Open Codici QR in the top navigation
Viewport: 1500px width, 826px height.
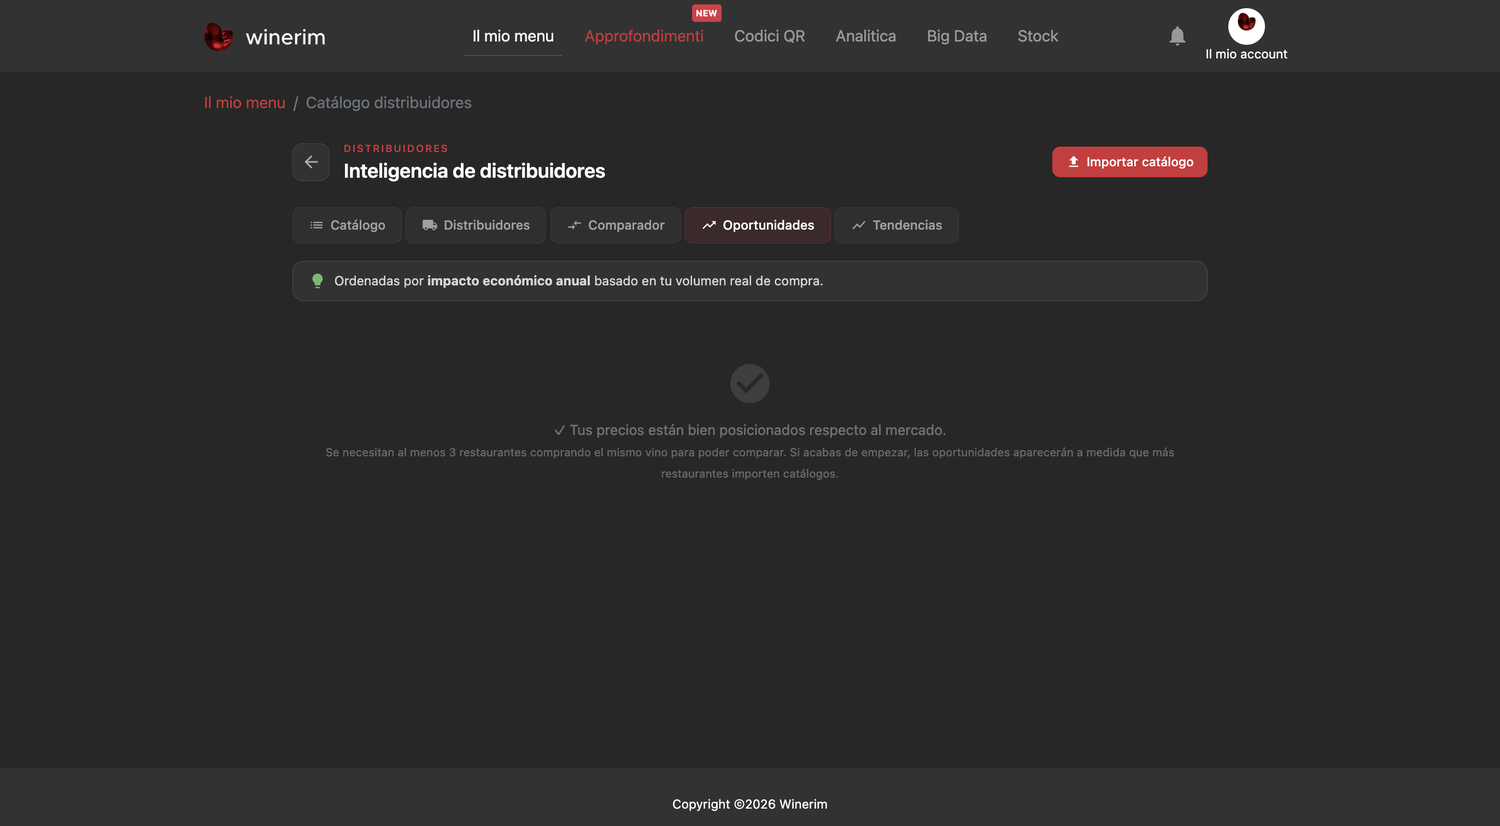[x=769, y=36]
